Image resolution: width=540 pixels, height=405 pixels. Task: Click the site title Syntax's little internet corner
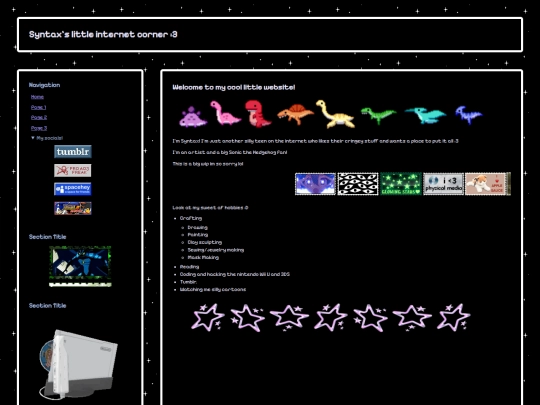103,34
